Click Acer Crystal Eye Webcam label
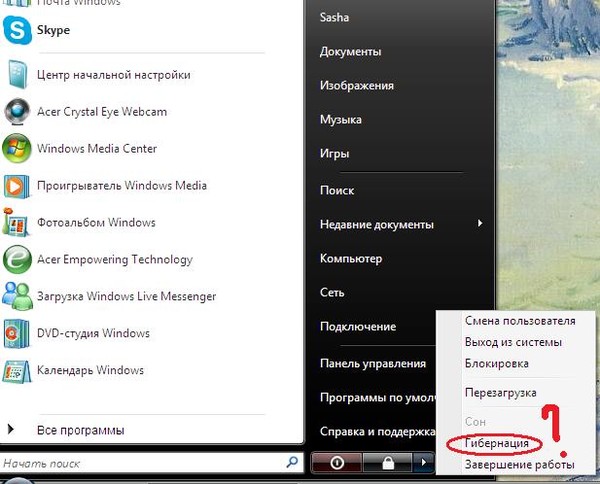 [x=102, y=112]
